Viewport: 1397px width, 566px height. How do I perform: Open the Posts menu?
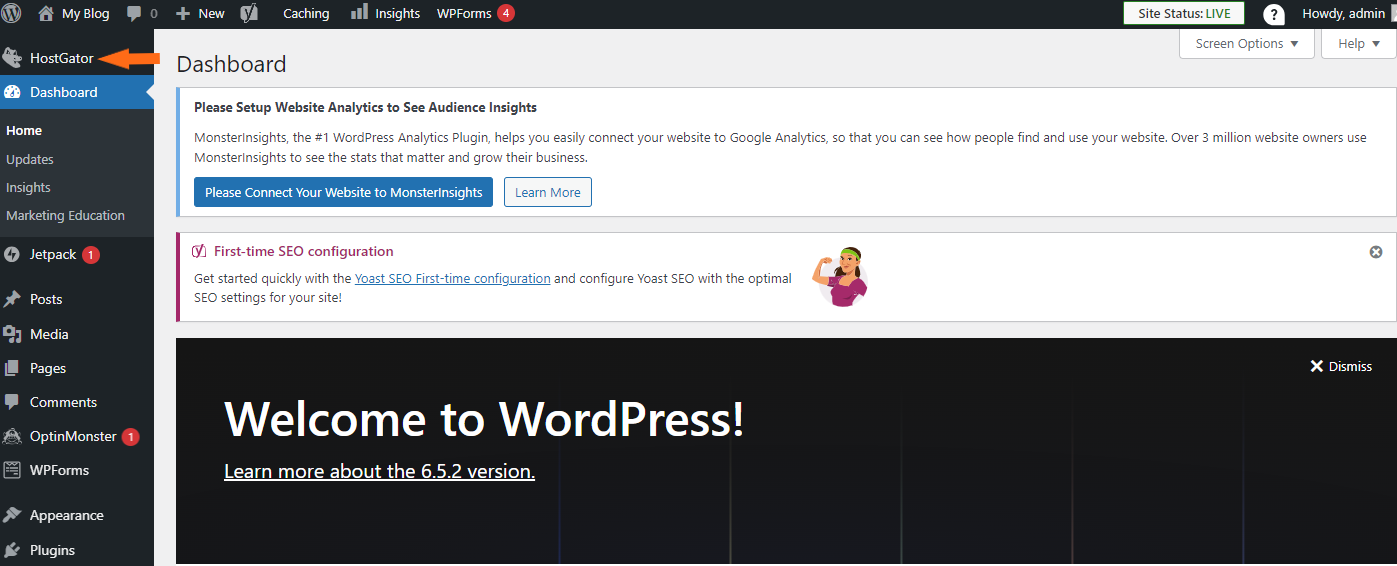point(46,299)
